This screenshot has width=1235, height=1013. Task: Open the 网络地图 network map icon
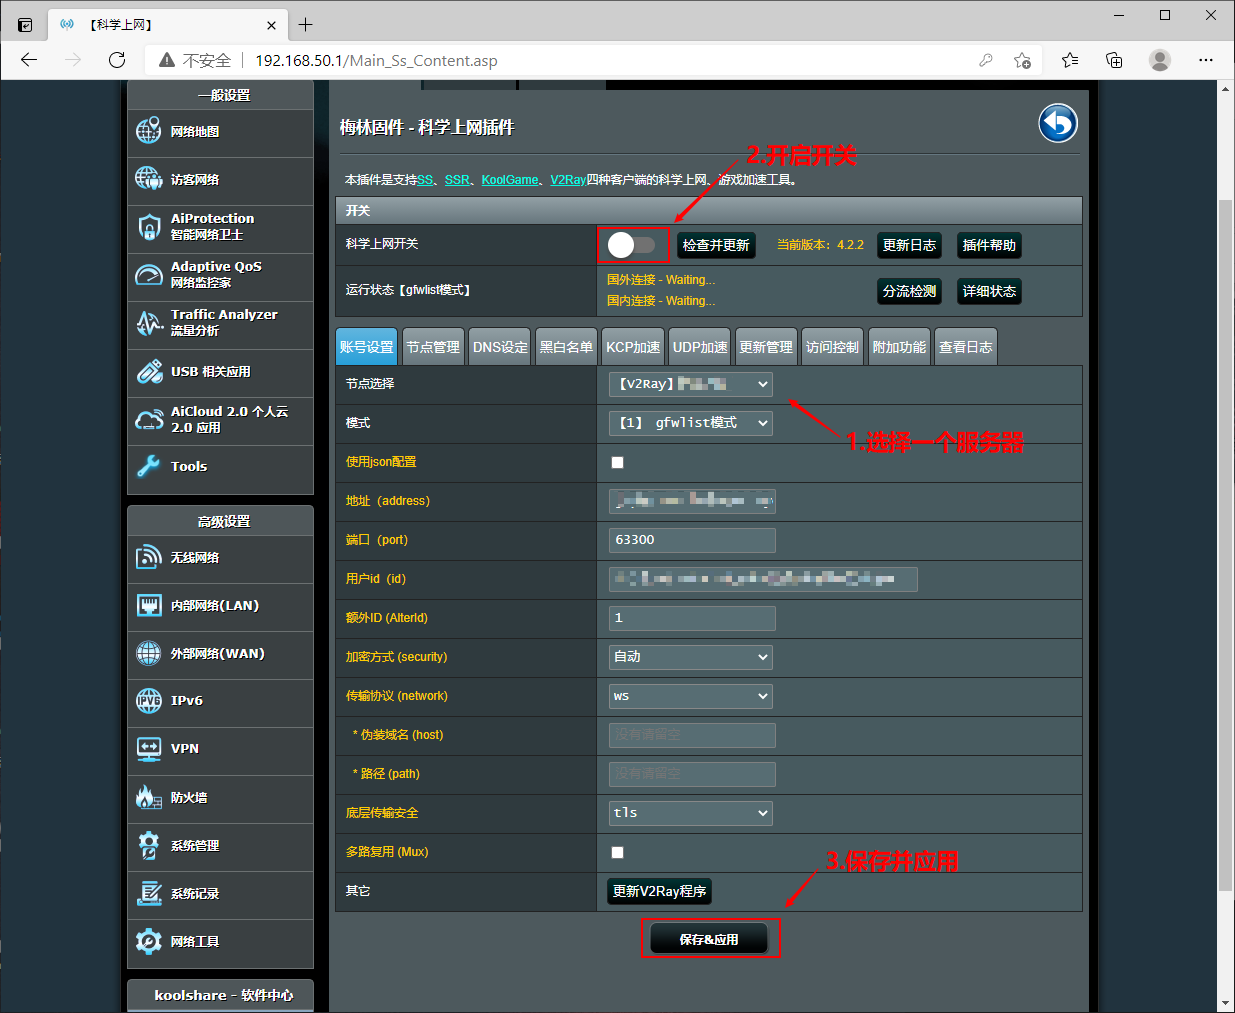point(149,131)
